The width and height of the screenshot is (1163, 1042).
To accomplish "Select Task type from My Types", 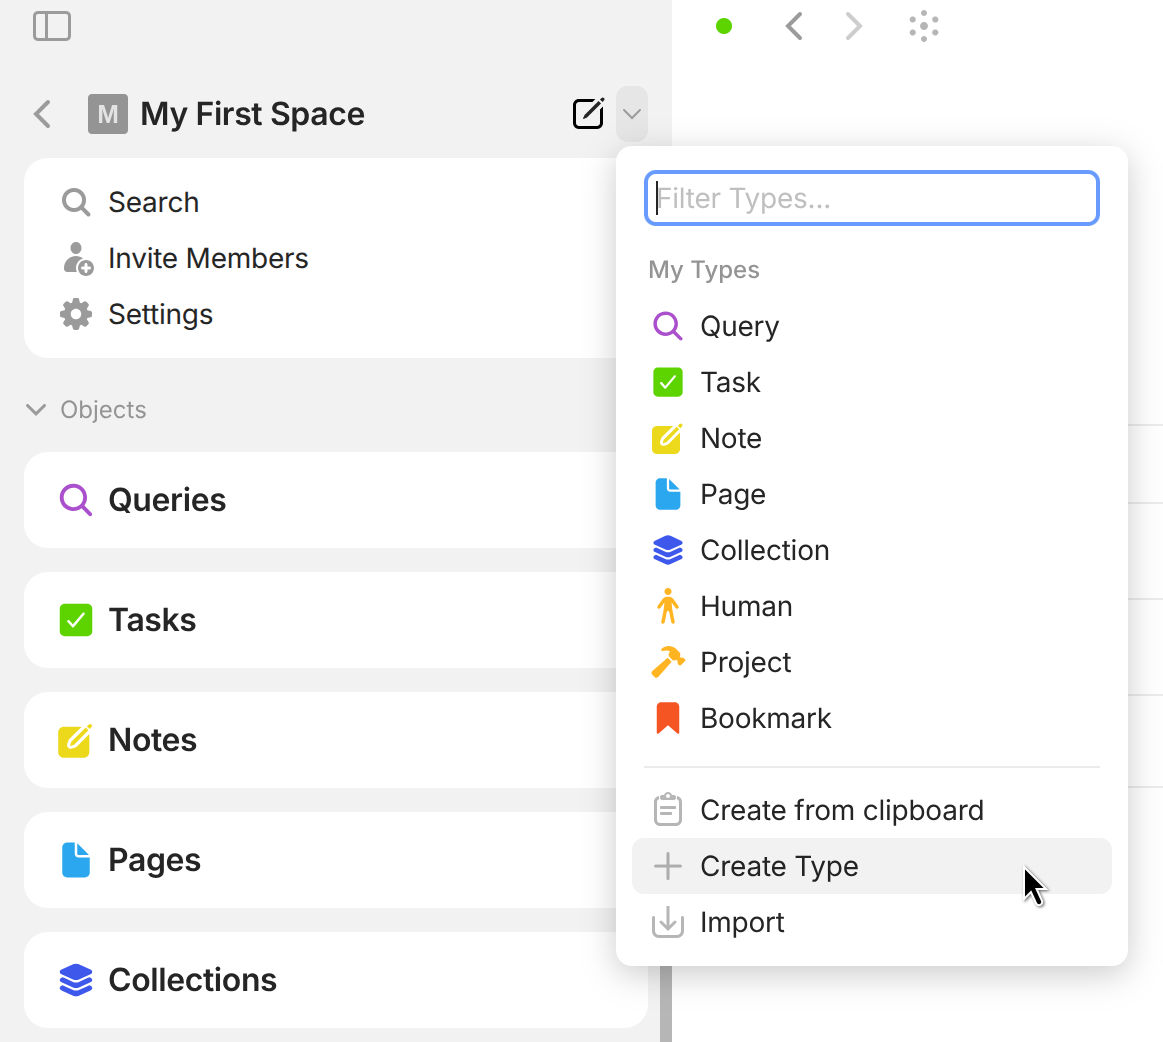I will click(x=730, y=382).
